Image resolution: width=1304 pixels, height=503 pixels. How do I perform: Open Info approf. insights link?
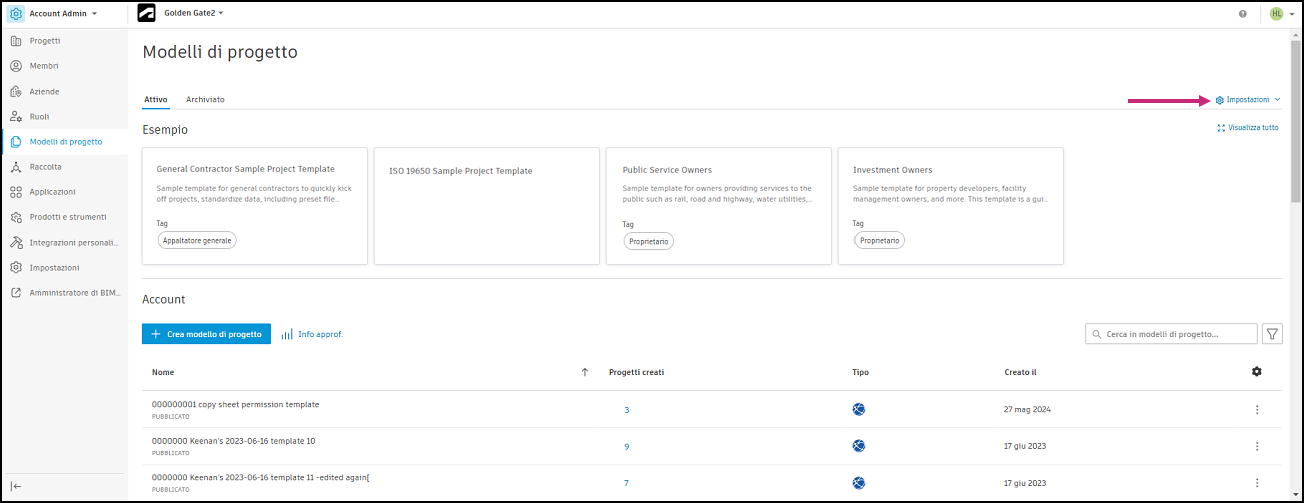click(312, 334)
